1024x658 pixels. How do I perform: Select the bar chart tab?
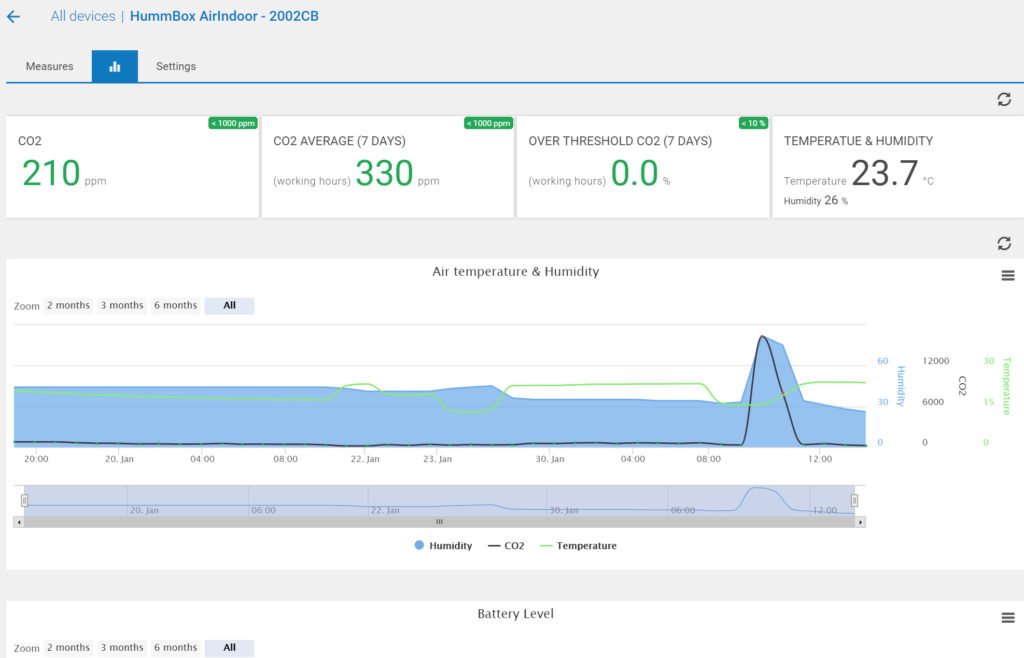click(x=115, y=66)
